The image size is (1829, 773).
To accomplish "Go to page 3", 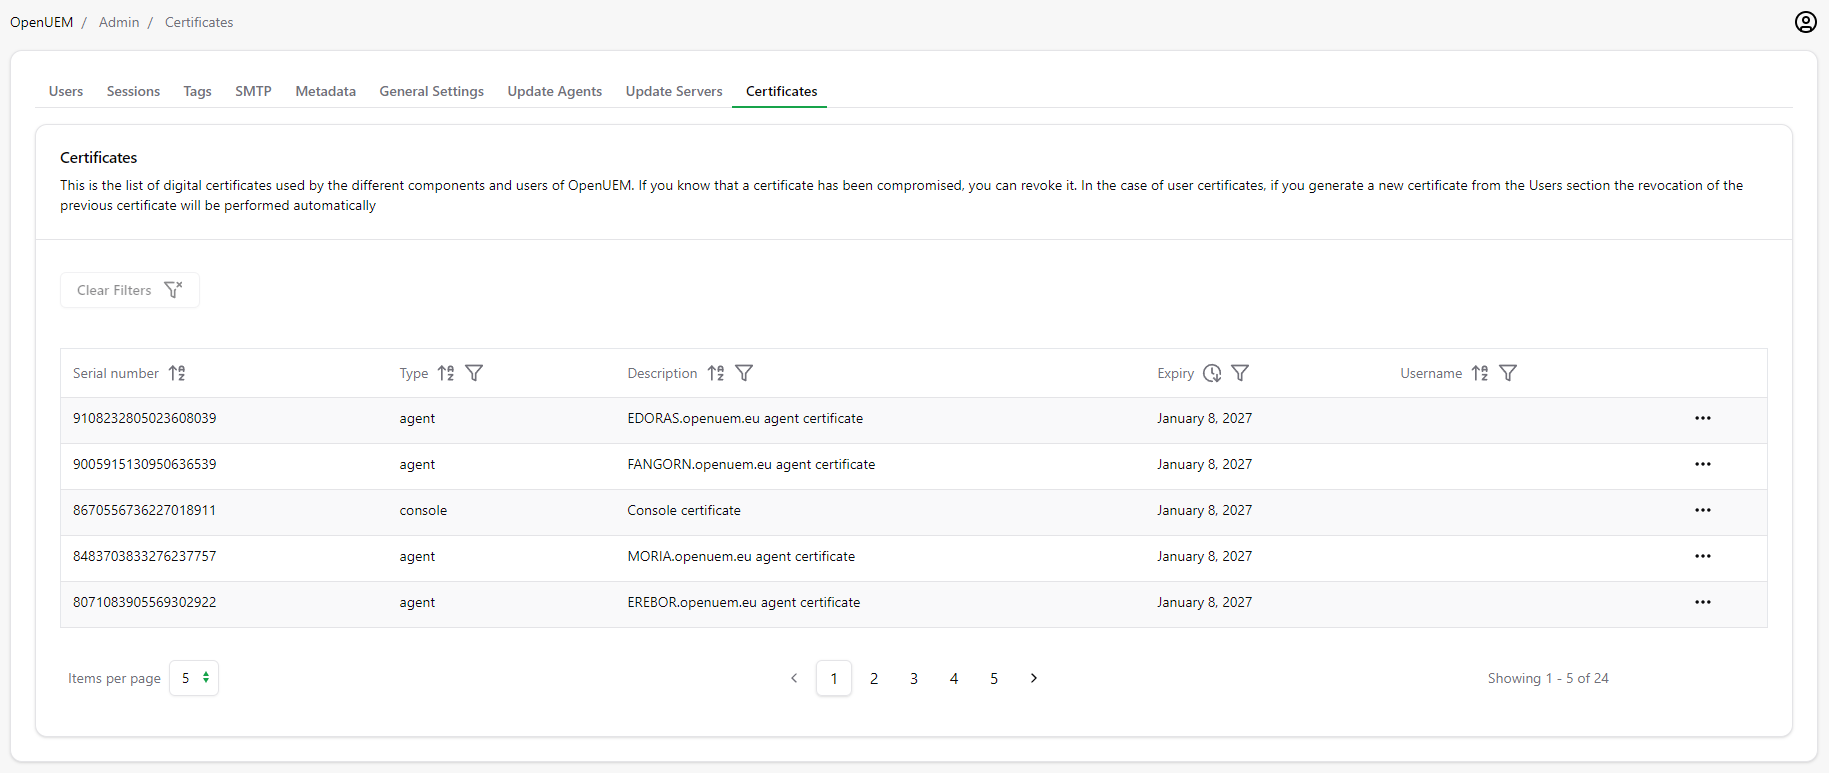I will coord(914,678).
